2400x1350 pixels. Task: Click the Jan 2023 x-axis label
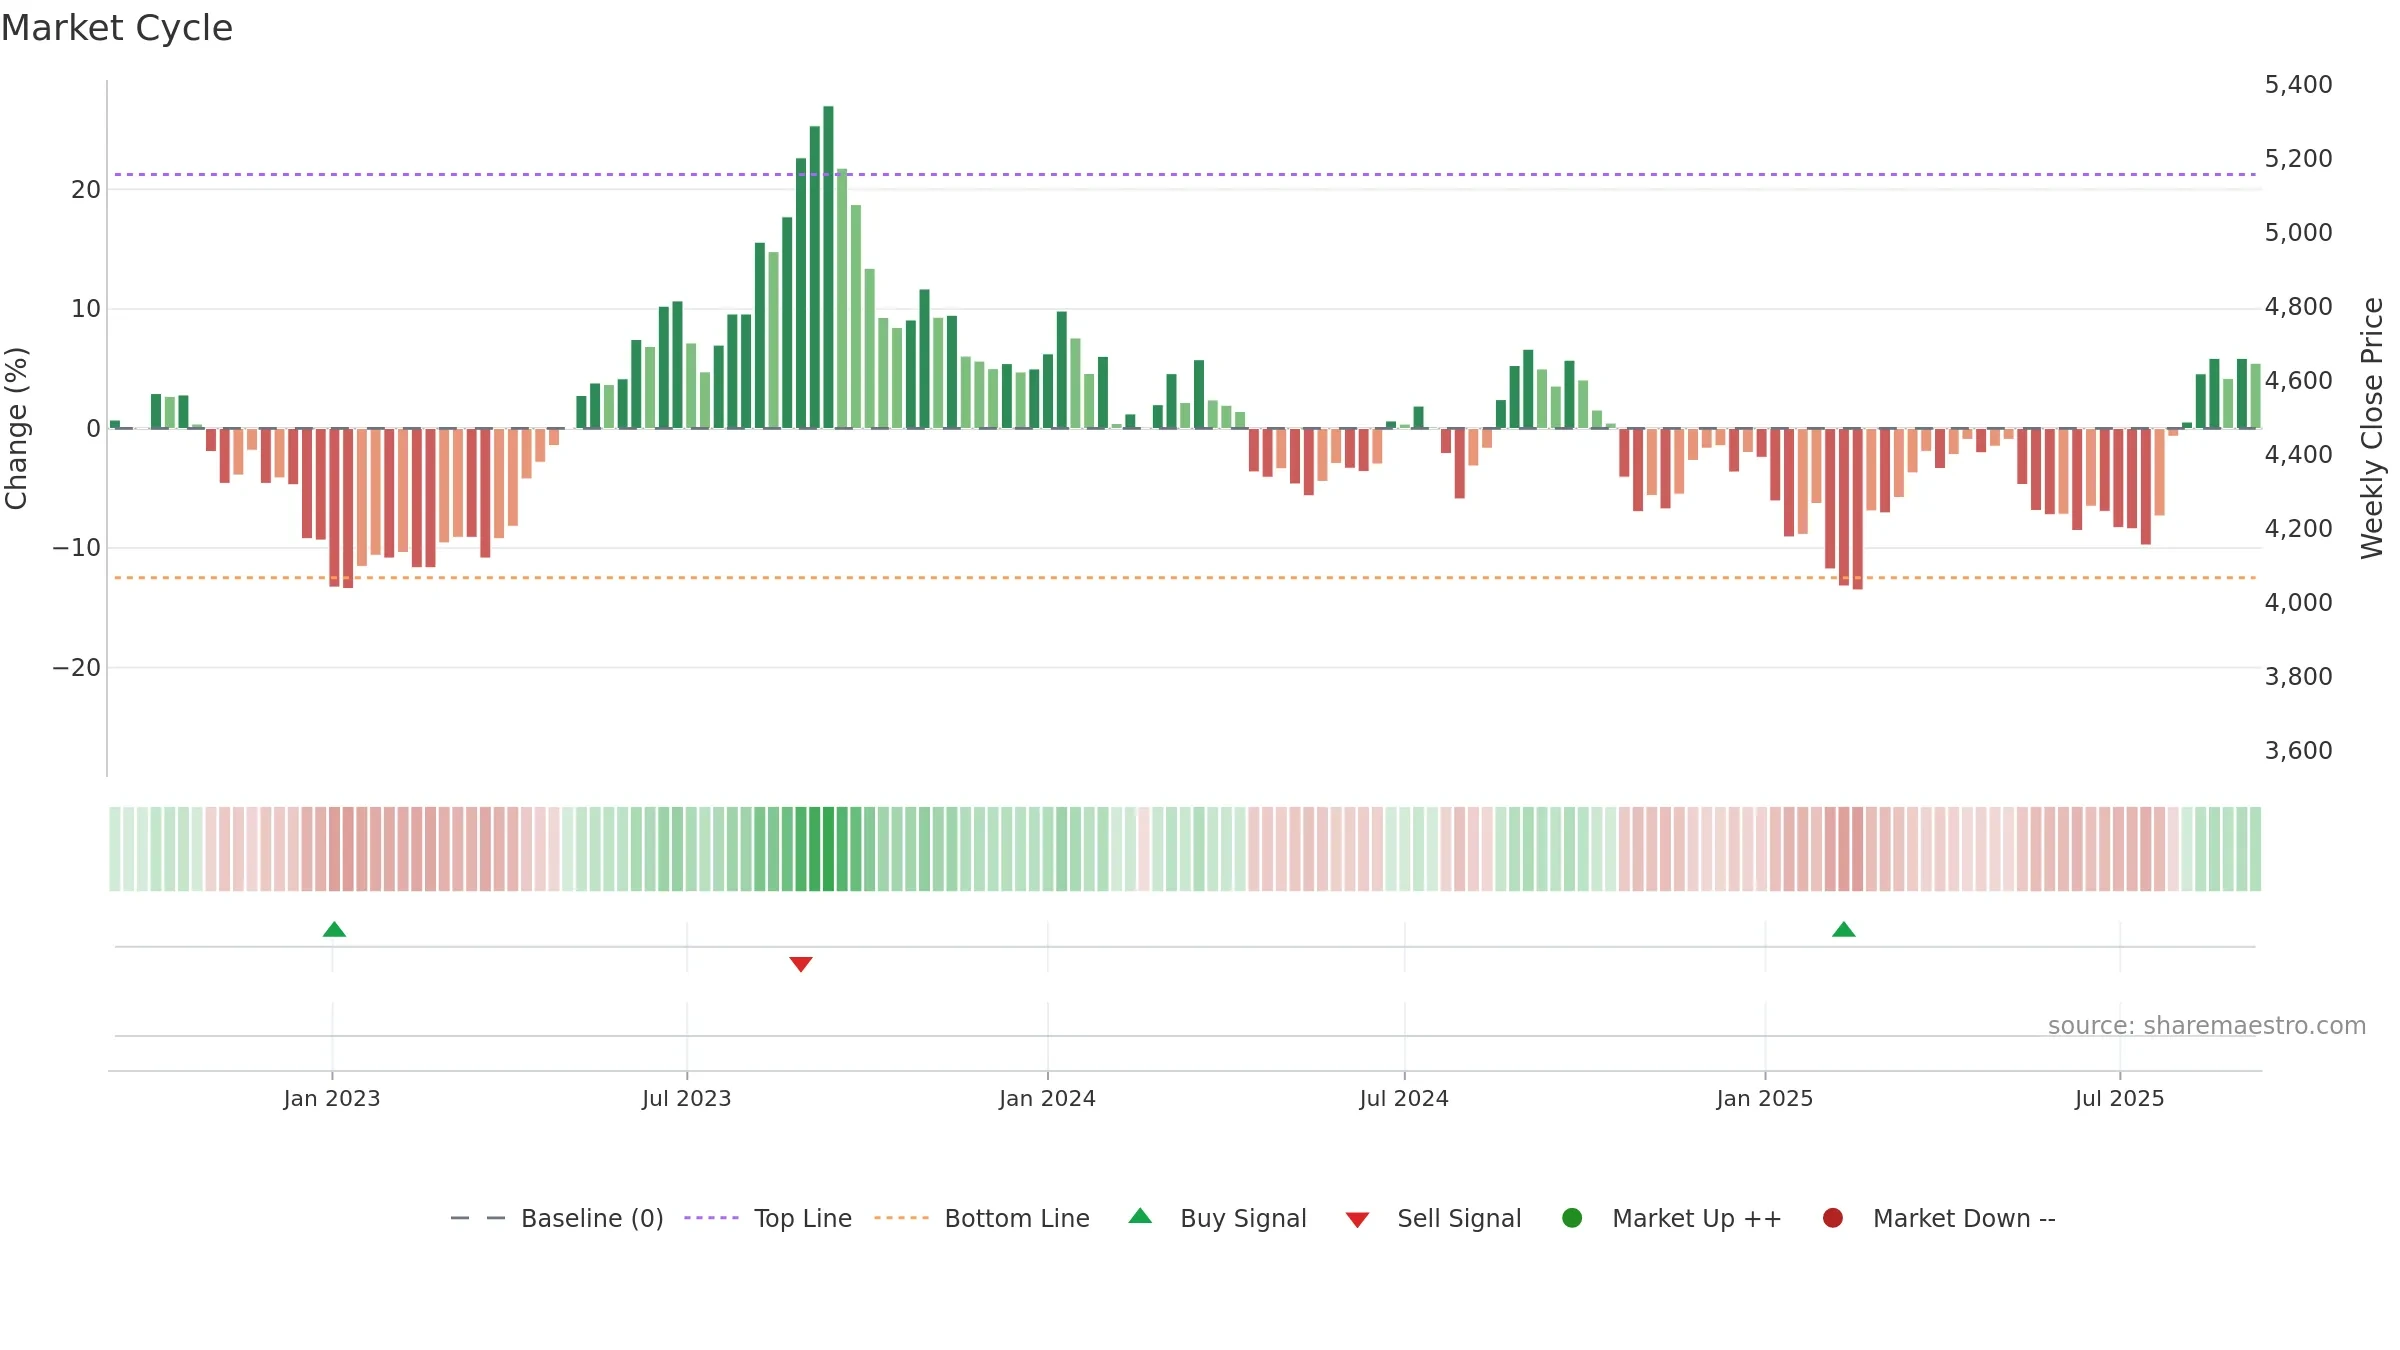[332, 1099]
